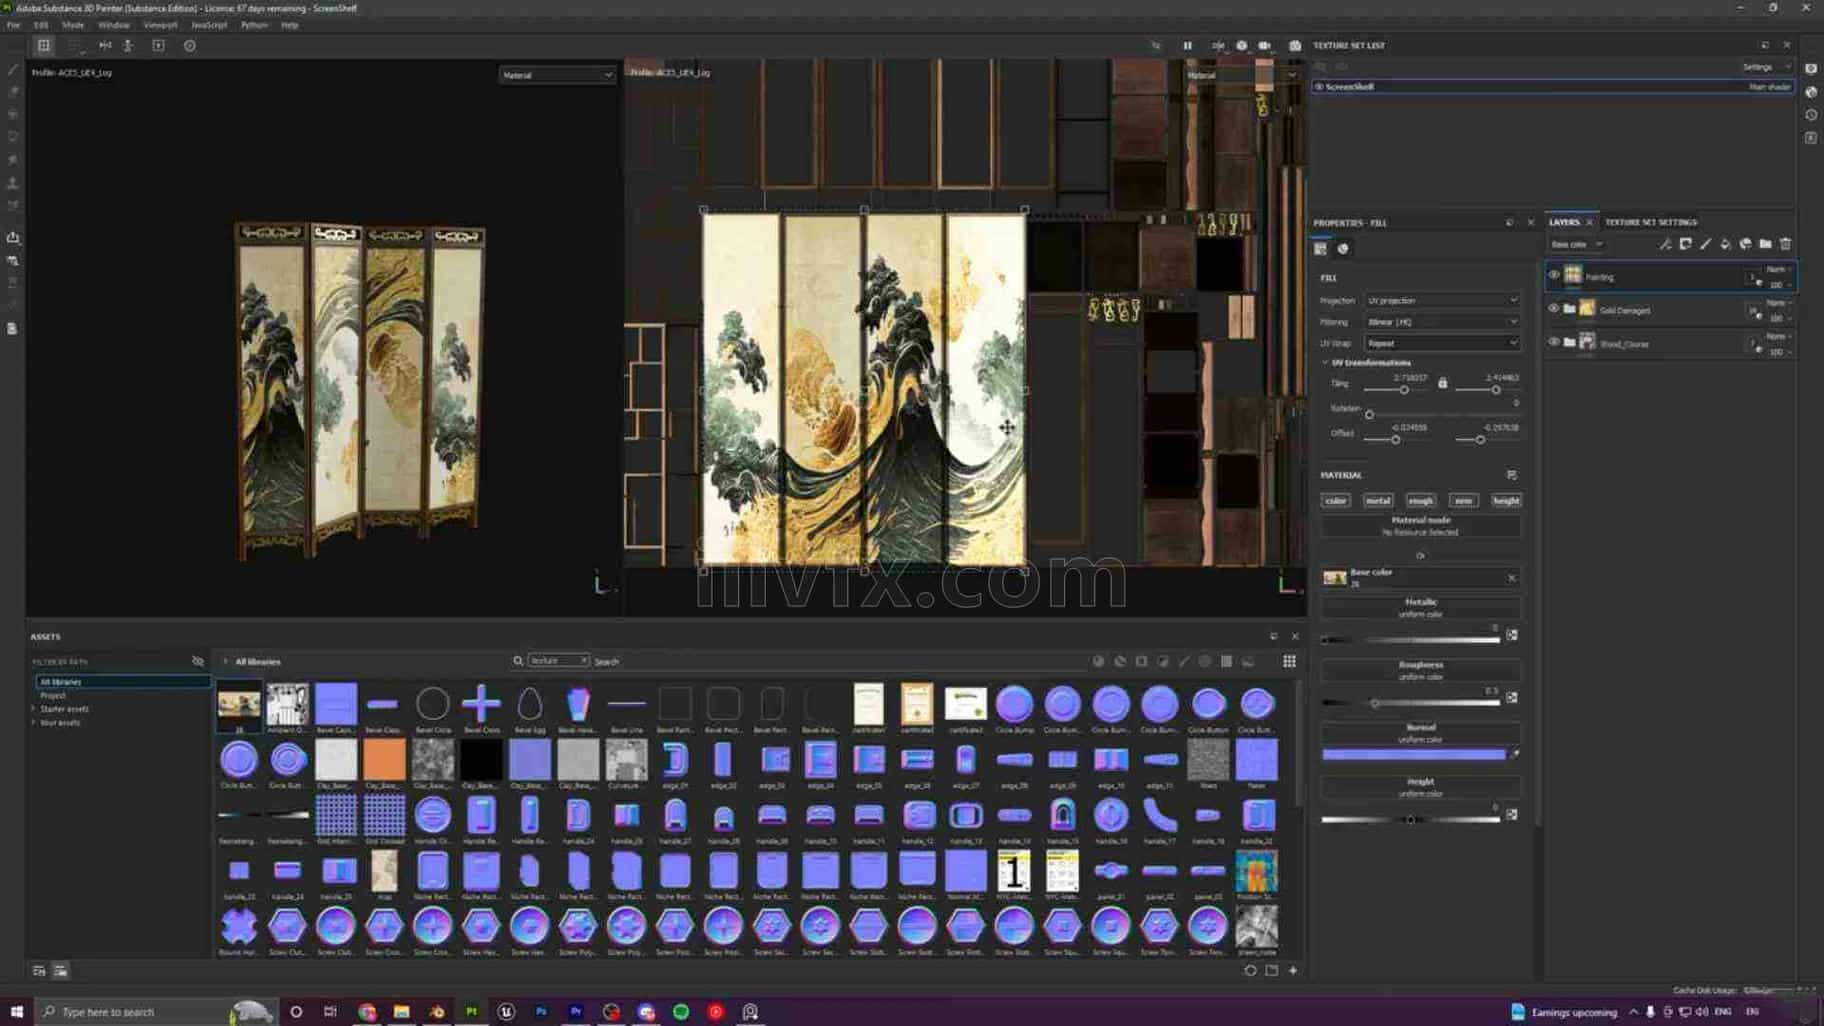Viewport: 1824px width, 1026px height.
Task: Add a new folder in the Layers panel
Action: pos(1766,244)
